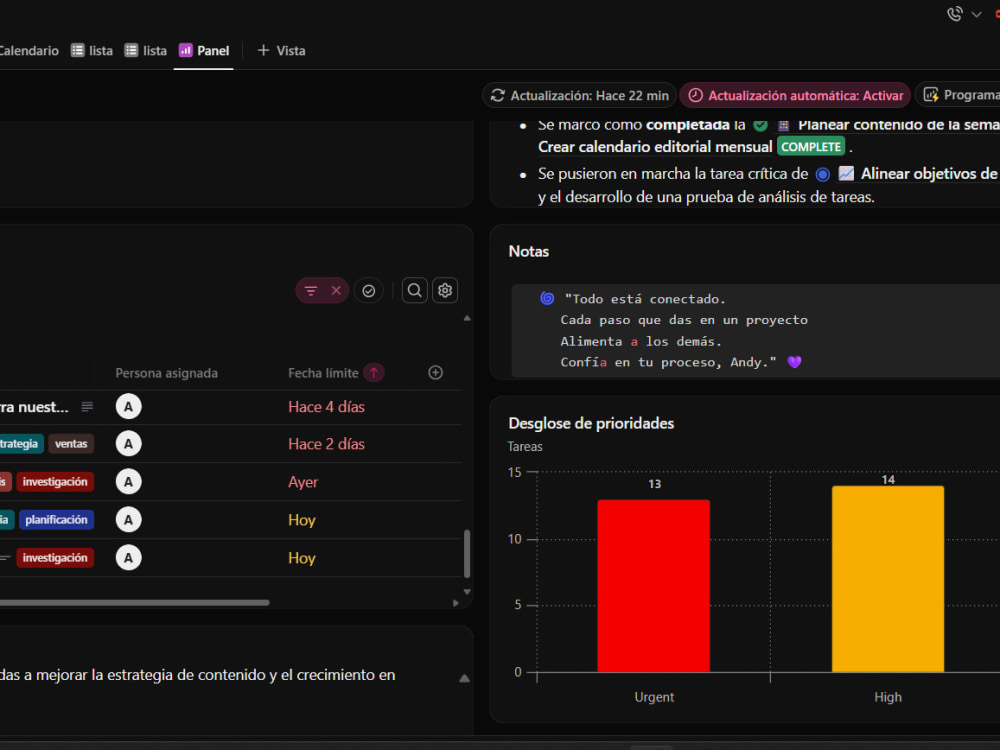Click the horizontal scroll right arrow
Image resolution: width=1000 pixels, height=750 pixels.
tap(455, 603)
